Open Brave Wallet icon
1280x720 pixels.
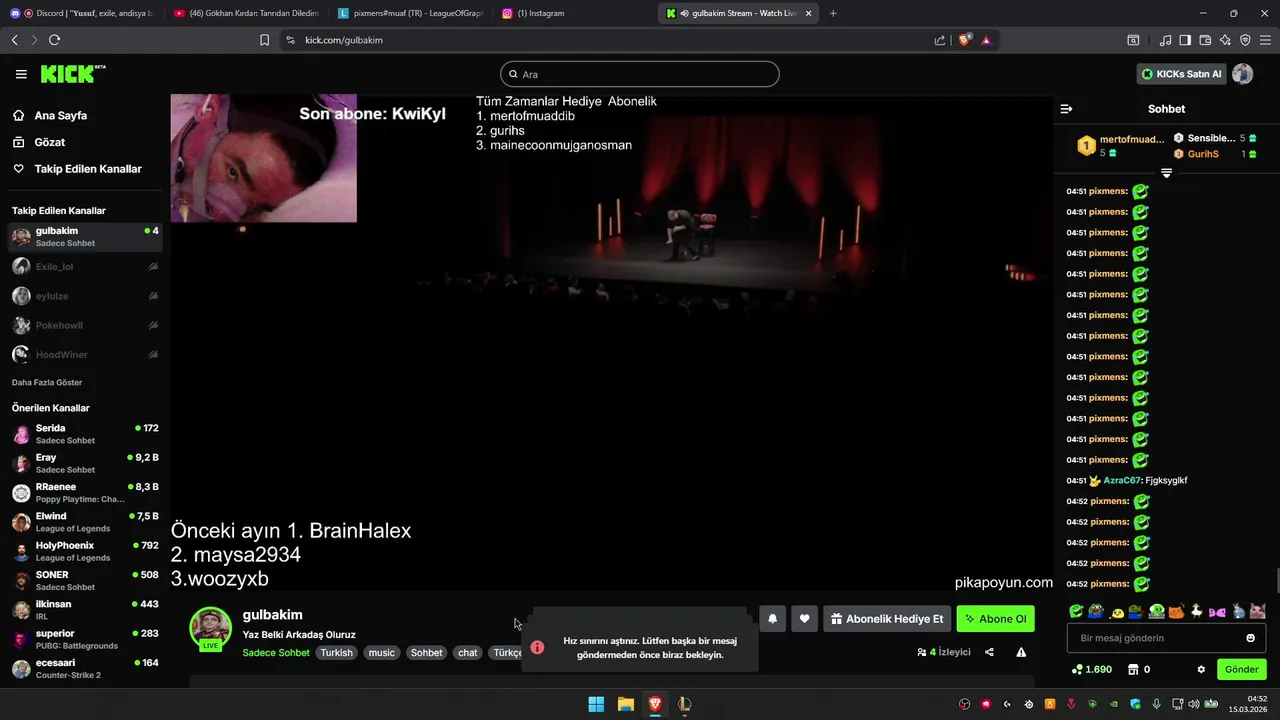1205,40
